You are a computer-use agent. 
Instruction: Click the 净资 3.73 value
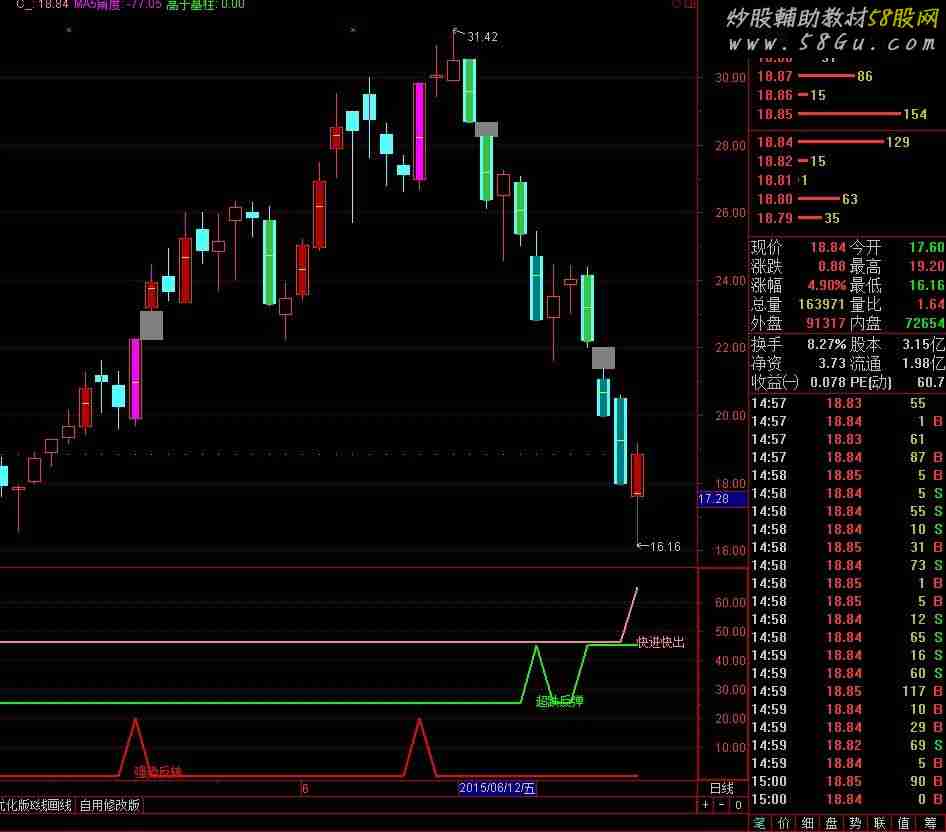click(x=832, y=363)
